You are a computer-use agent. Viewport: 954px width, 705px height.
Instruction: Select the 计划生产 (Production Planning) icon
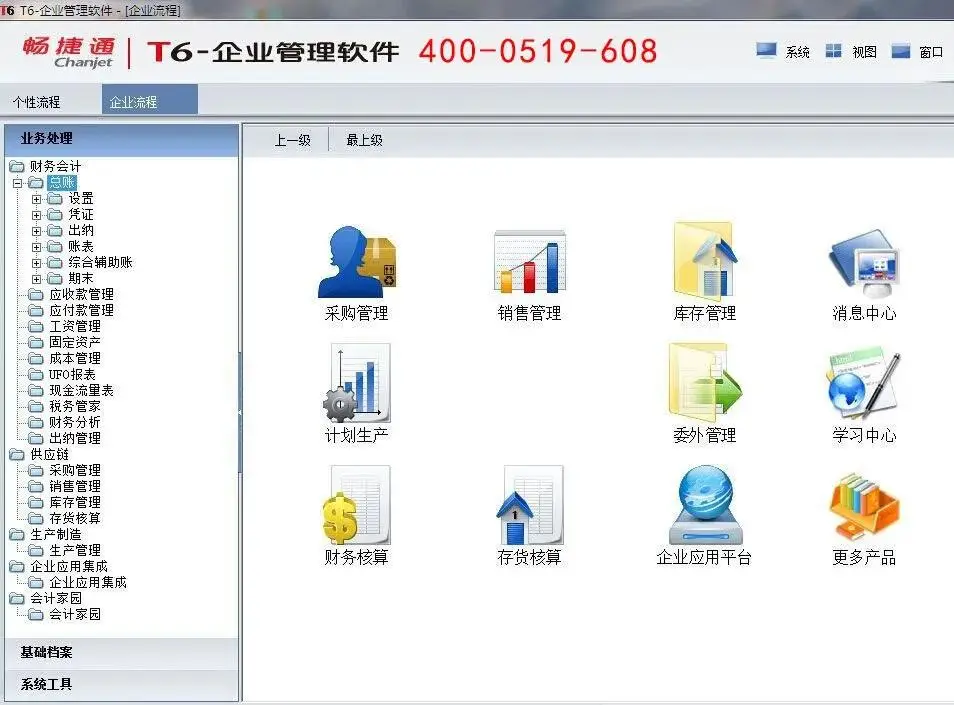point(357,385)
